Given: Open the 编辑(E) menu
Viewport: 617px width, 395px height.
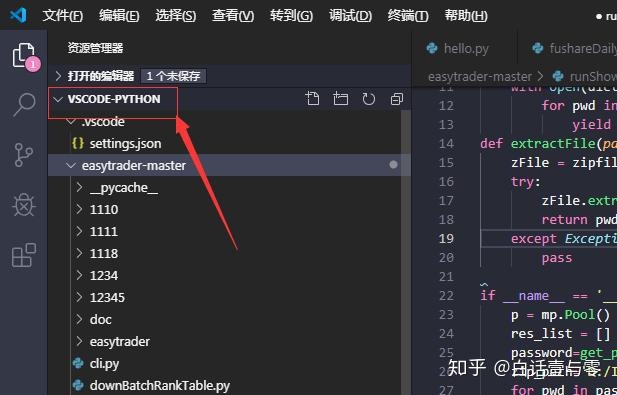Looking at the screenshot, I should (119, 16).
